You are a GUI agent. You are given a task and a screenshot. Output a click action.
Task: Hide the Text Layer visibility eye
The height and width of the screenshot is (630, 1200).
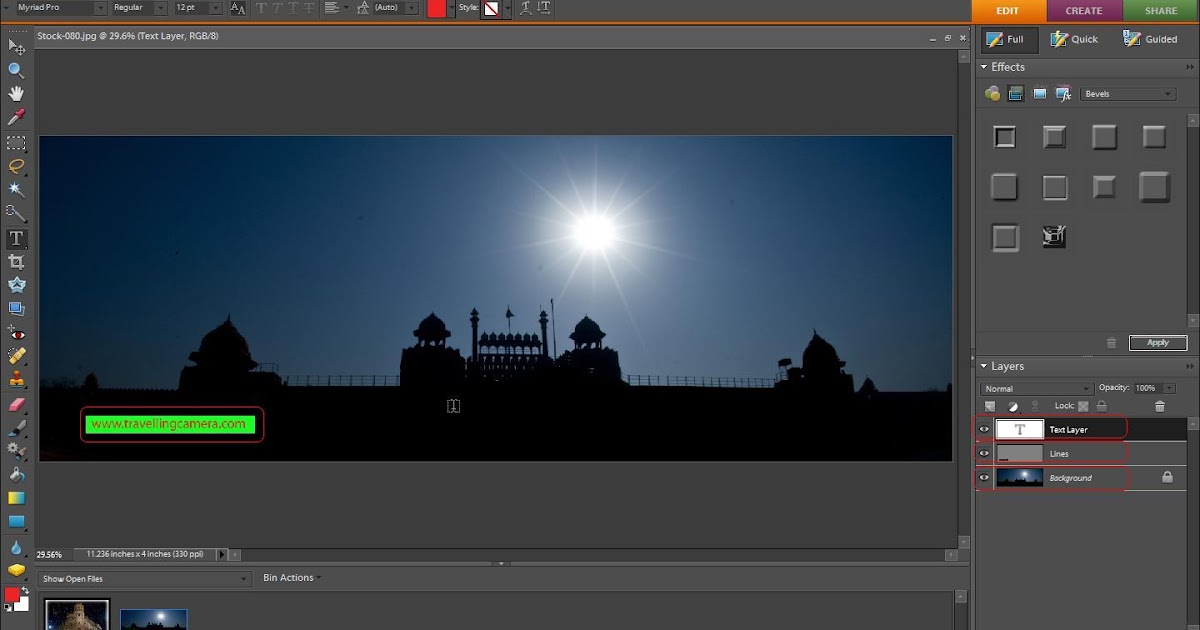(x=984, y=429)
